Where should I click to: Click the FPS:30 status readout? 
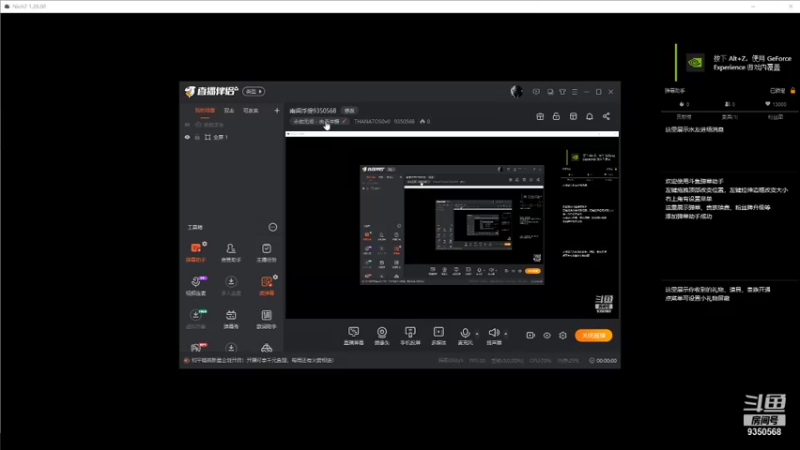[x=477, y=360]
